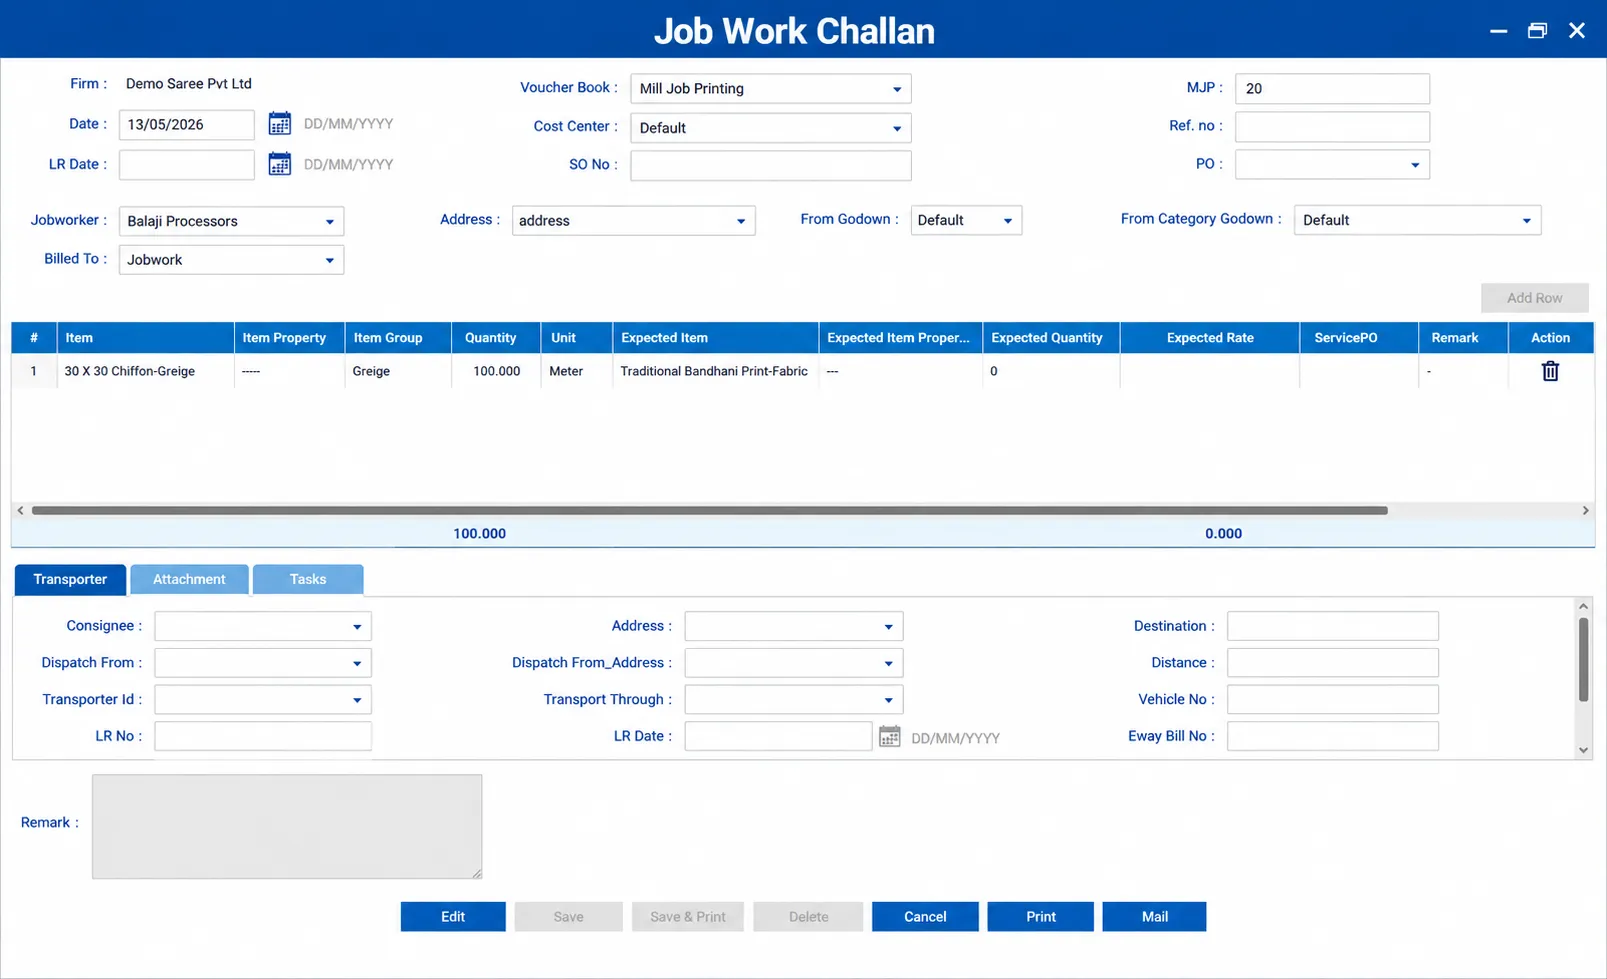The image size is (1607, 979).
Task: Focus the Eway Bill No input field
Action: (x=1333, y=736)
